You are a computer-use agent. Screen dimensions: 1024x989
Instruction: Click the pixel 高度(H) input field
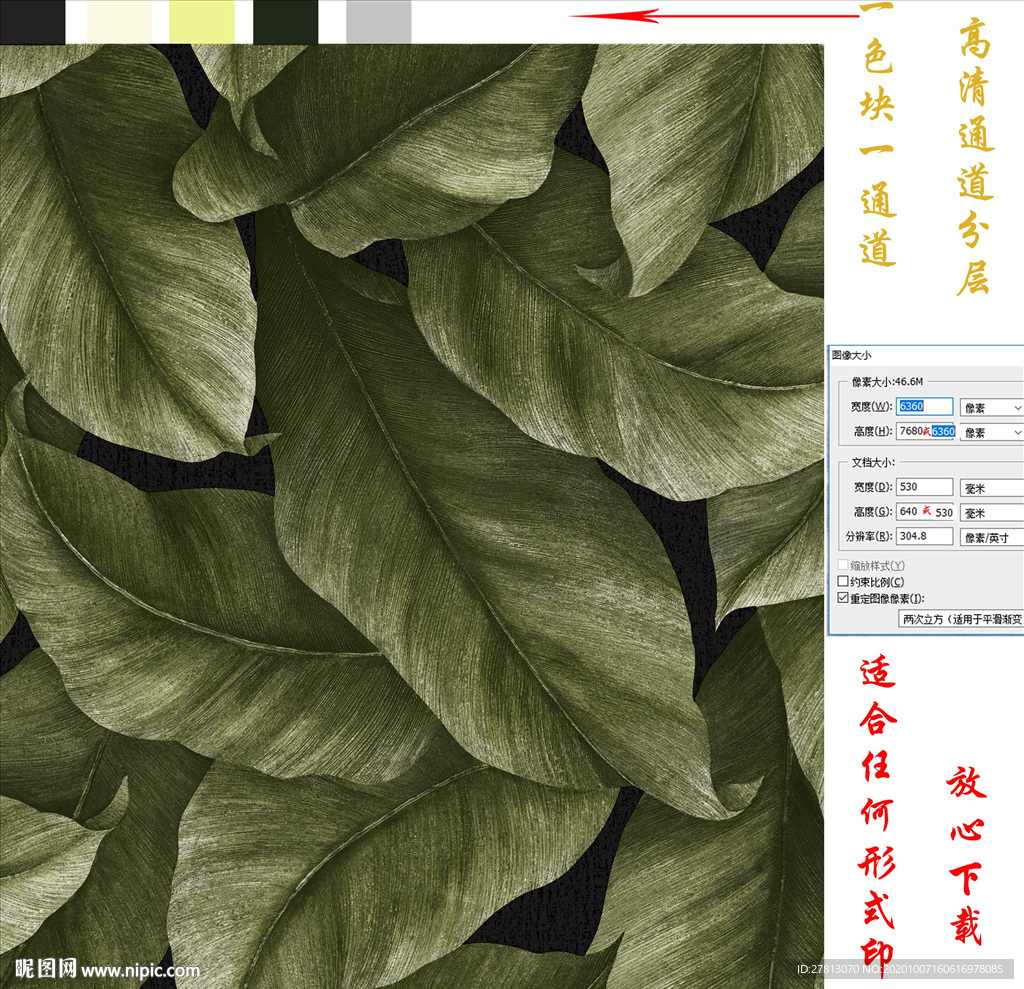click(x=925, y=431)
